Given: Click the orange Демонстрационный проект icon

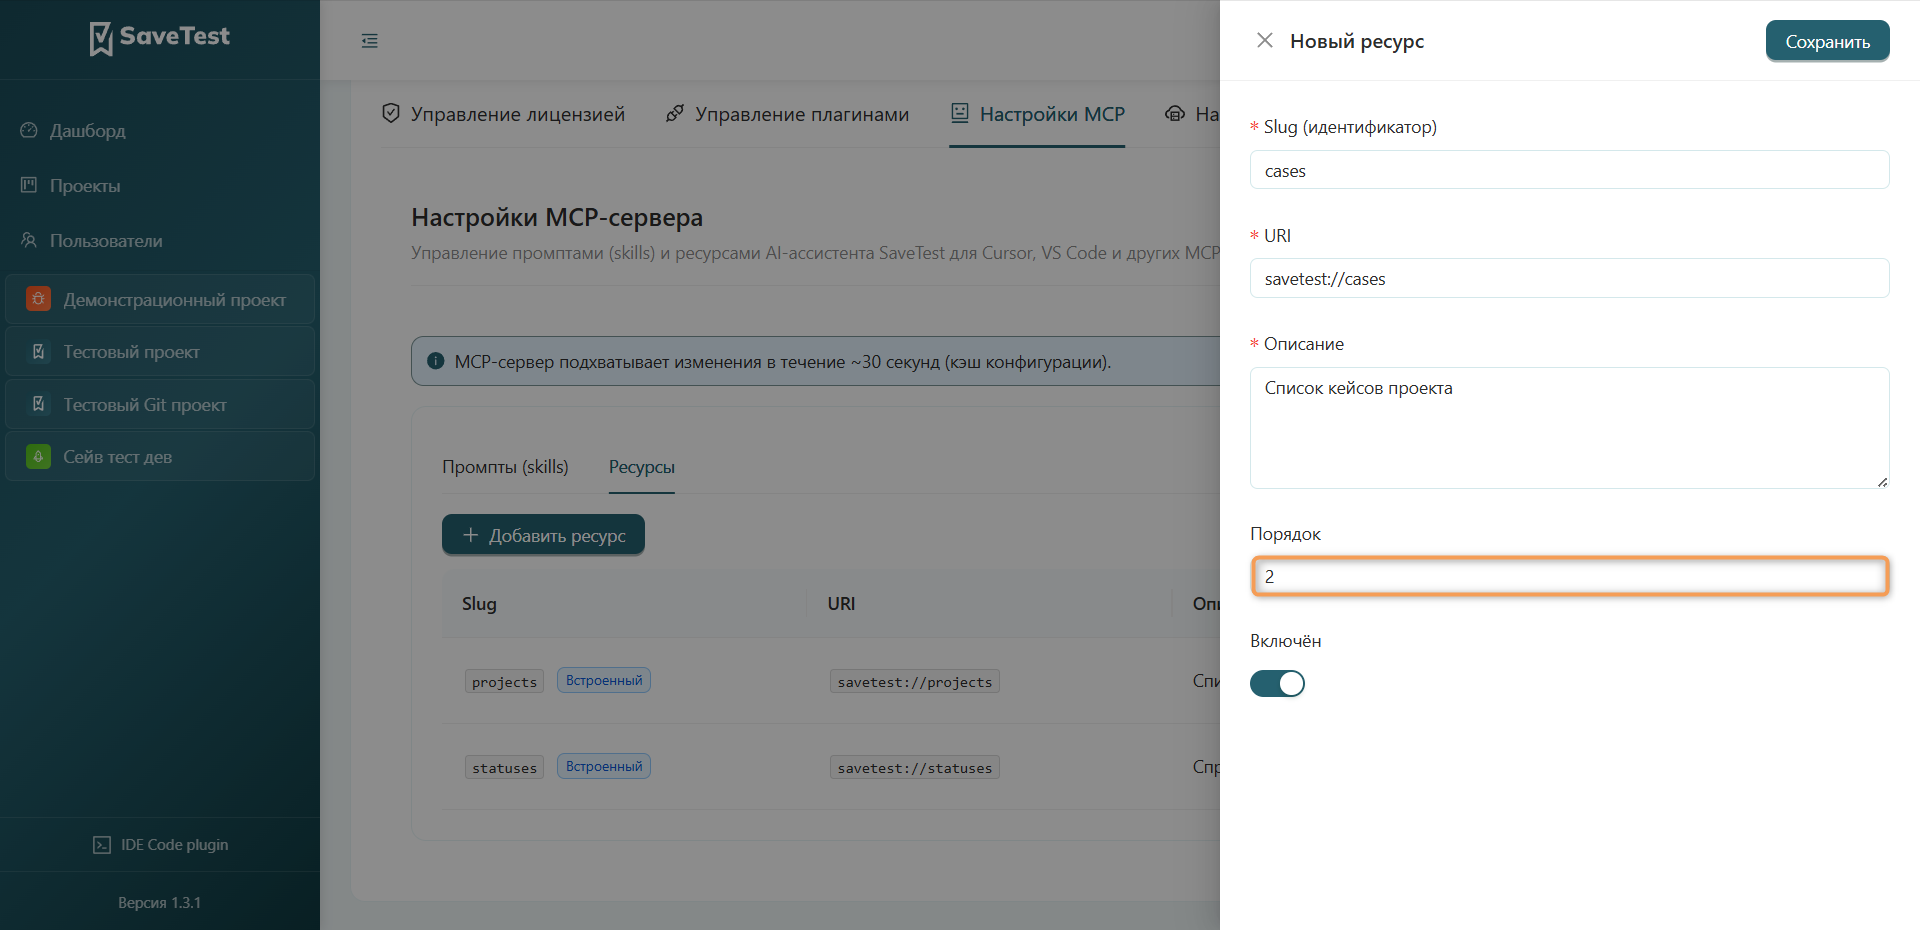Looking at the screenshot, I should 38,299.
